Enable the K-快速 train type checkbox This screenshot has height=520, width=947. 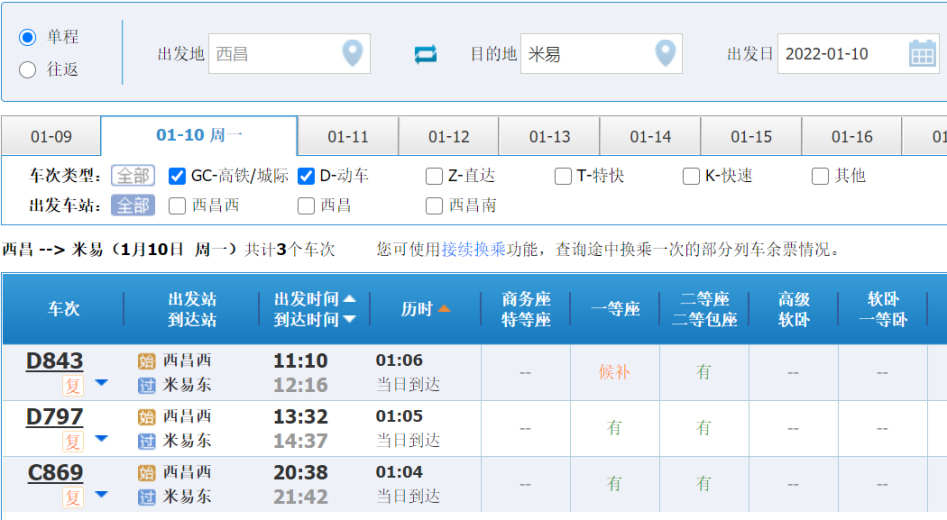point(691,176)
